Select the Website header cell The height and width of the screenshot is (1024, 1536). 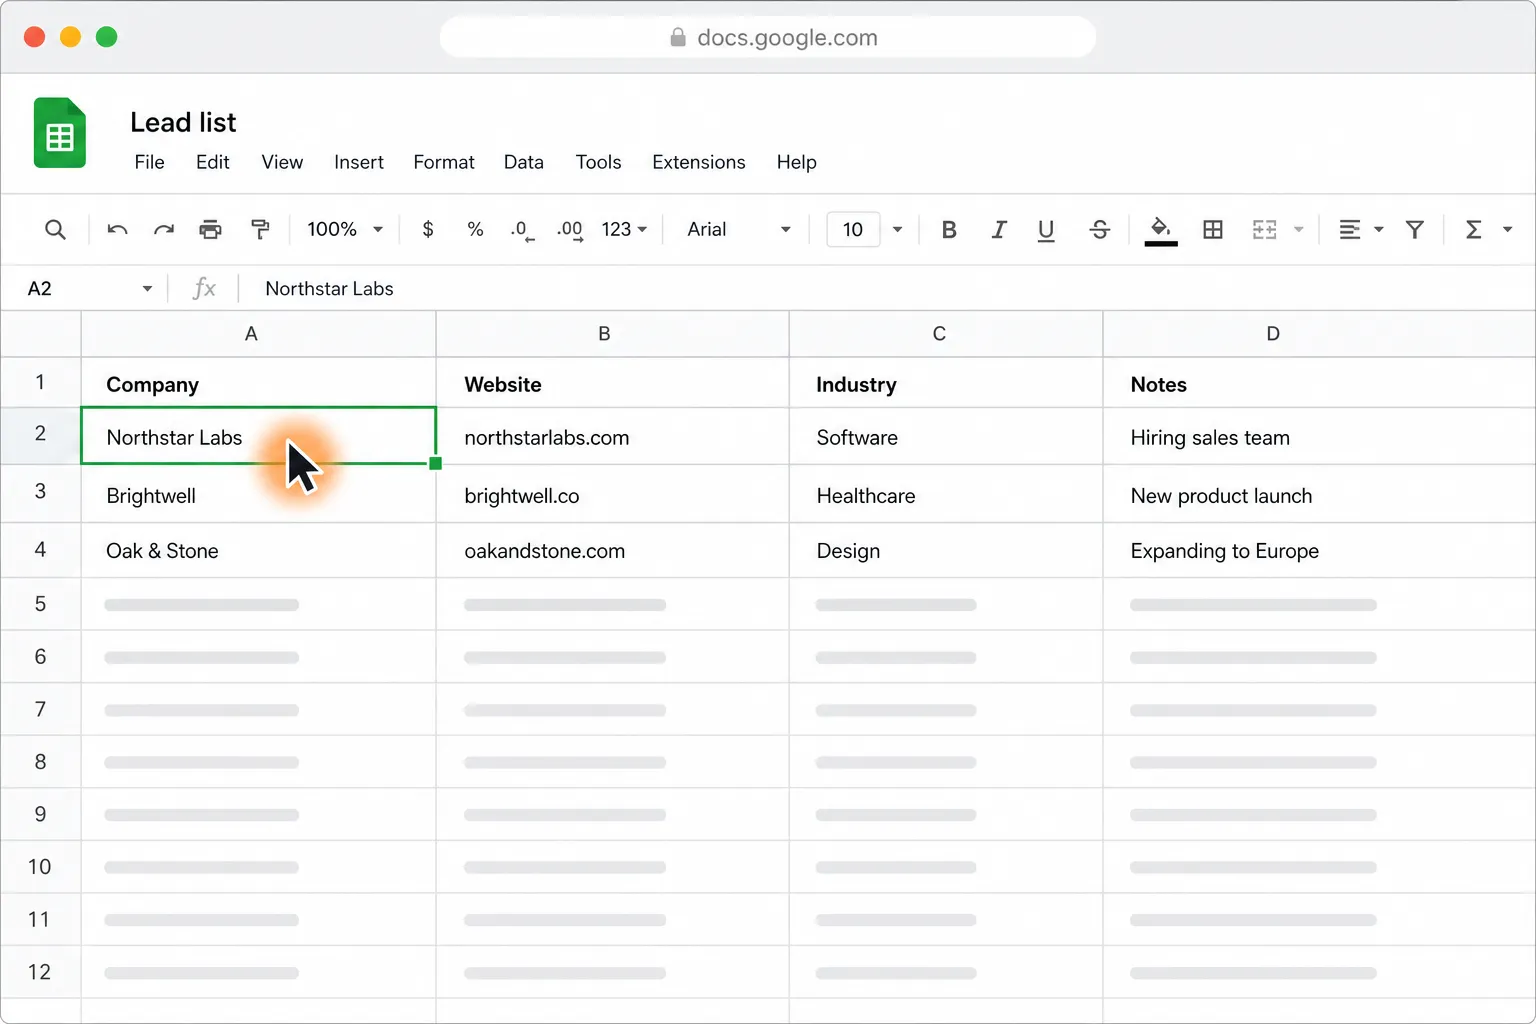click(x=613, y=383)
